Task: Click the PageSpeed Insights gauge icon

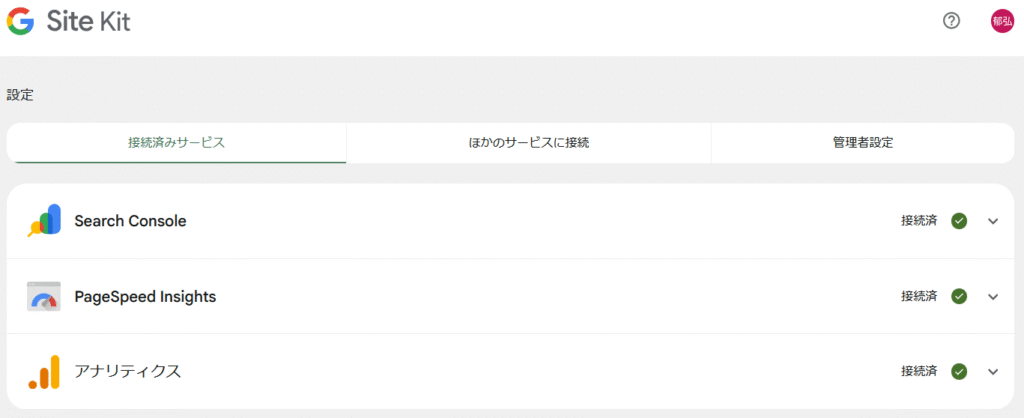Action: pos(44,297)
